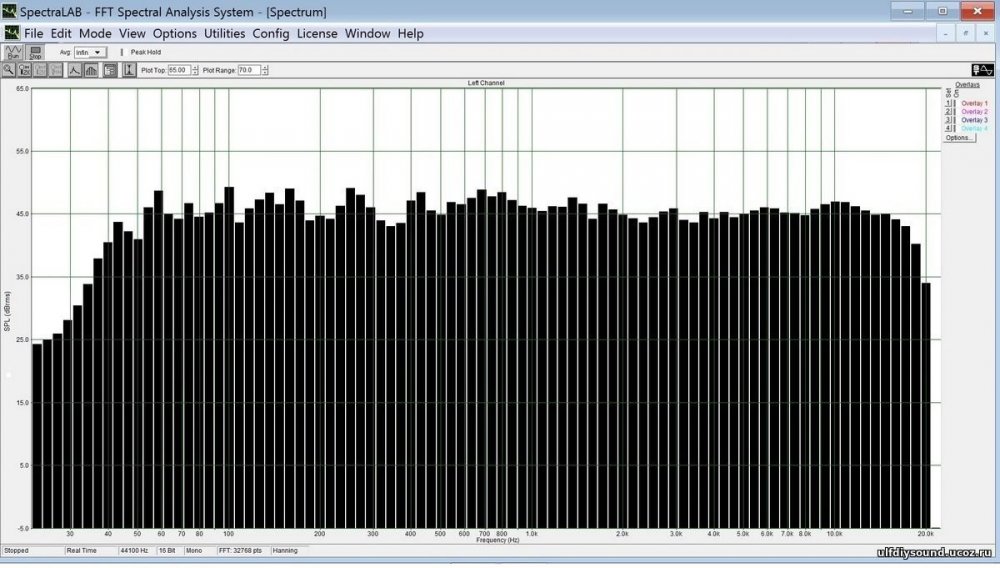Click the vertical autoscale icon

point(129,70)
